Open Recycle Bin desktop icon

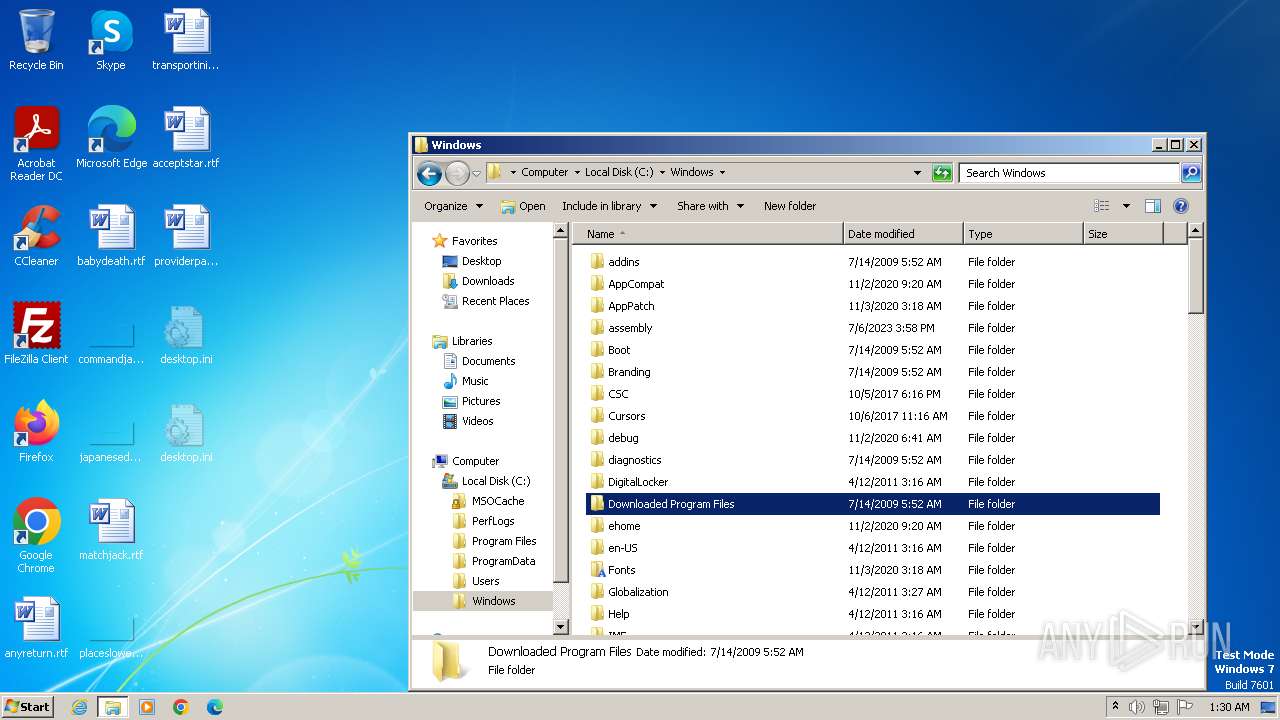pos(36,41)
